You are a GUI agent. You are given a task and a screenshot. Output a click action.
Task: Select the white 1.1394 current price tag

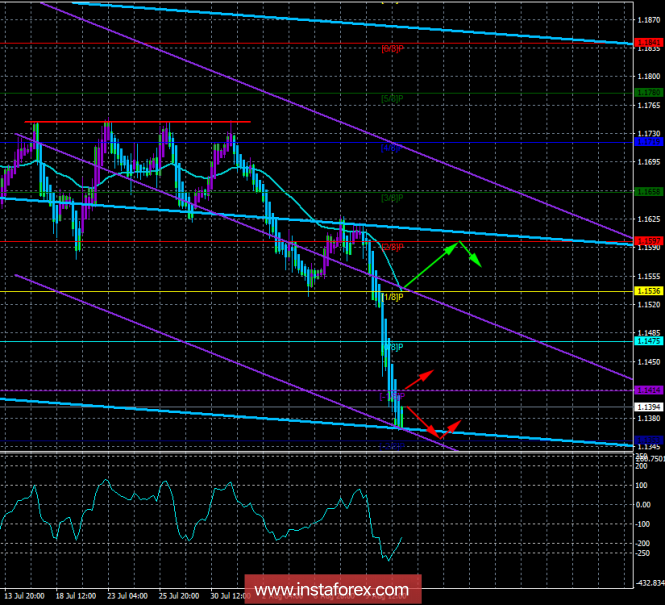tap(648, 407)
